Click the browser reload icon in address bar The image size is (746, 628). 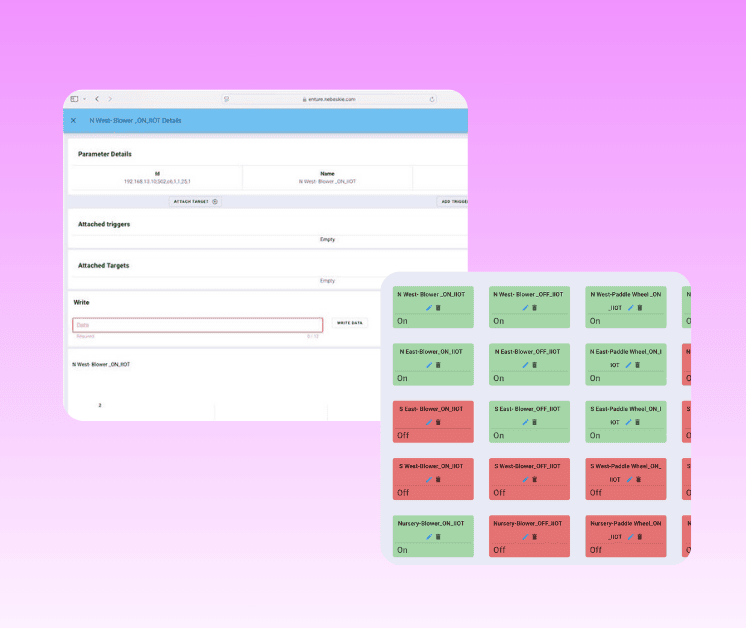click(432, 99)
